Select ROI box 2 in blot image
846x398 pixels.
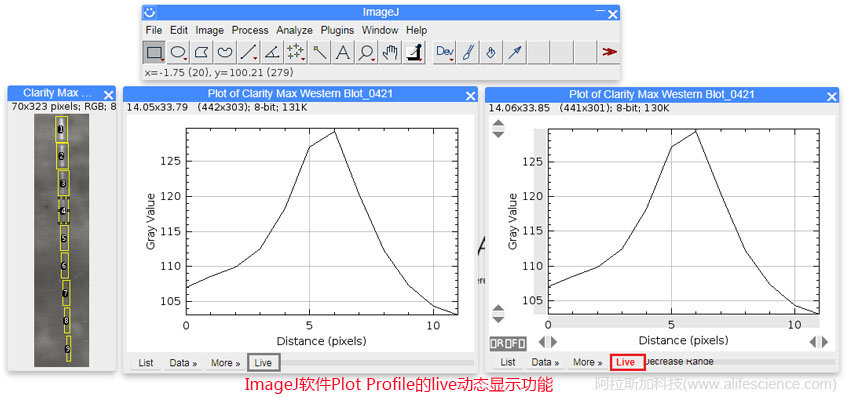tap(62, 156)
